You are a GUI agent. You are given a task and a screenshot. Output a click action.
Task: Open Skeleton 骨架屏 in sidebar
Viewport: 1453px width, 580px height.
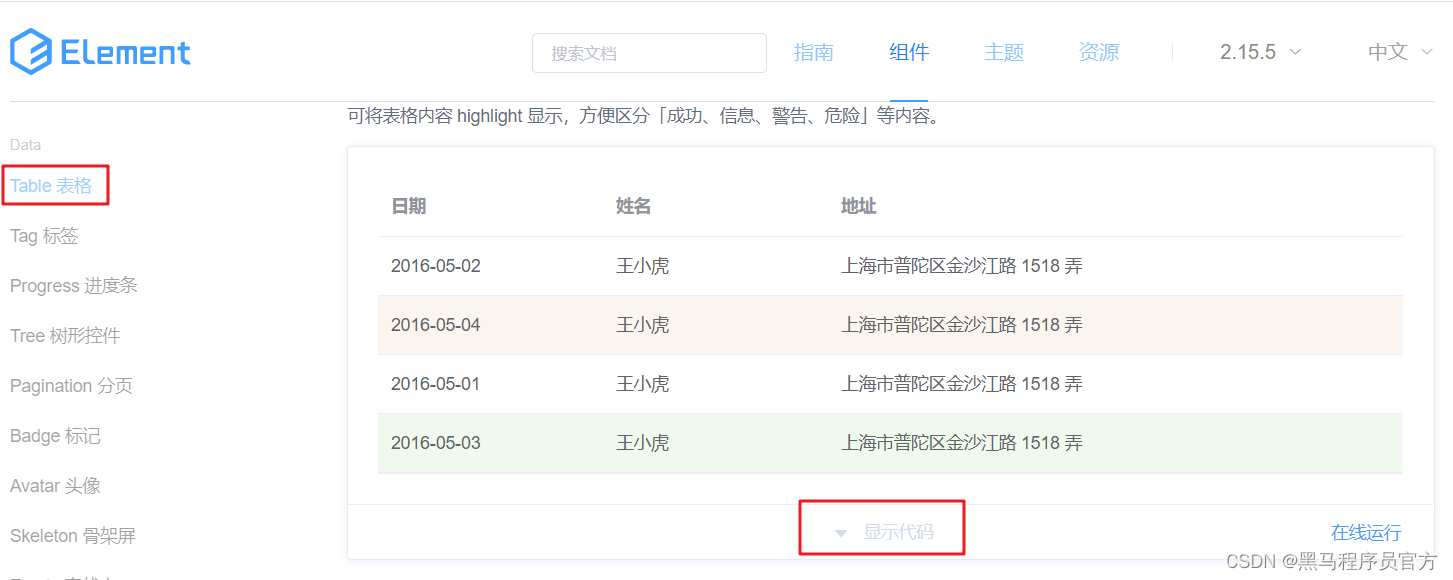click(72, 536)
